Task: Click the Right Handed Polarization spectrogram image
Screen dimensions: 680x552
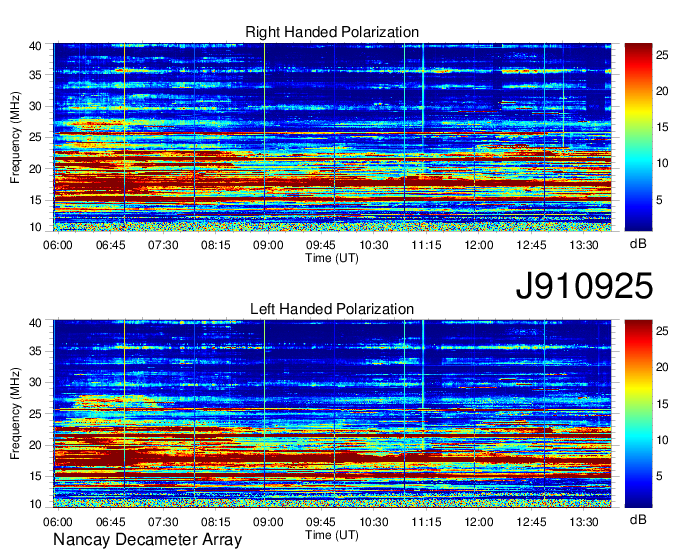Action: (x=332, y=137)
